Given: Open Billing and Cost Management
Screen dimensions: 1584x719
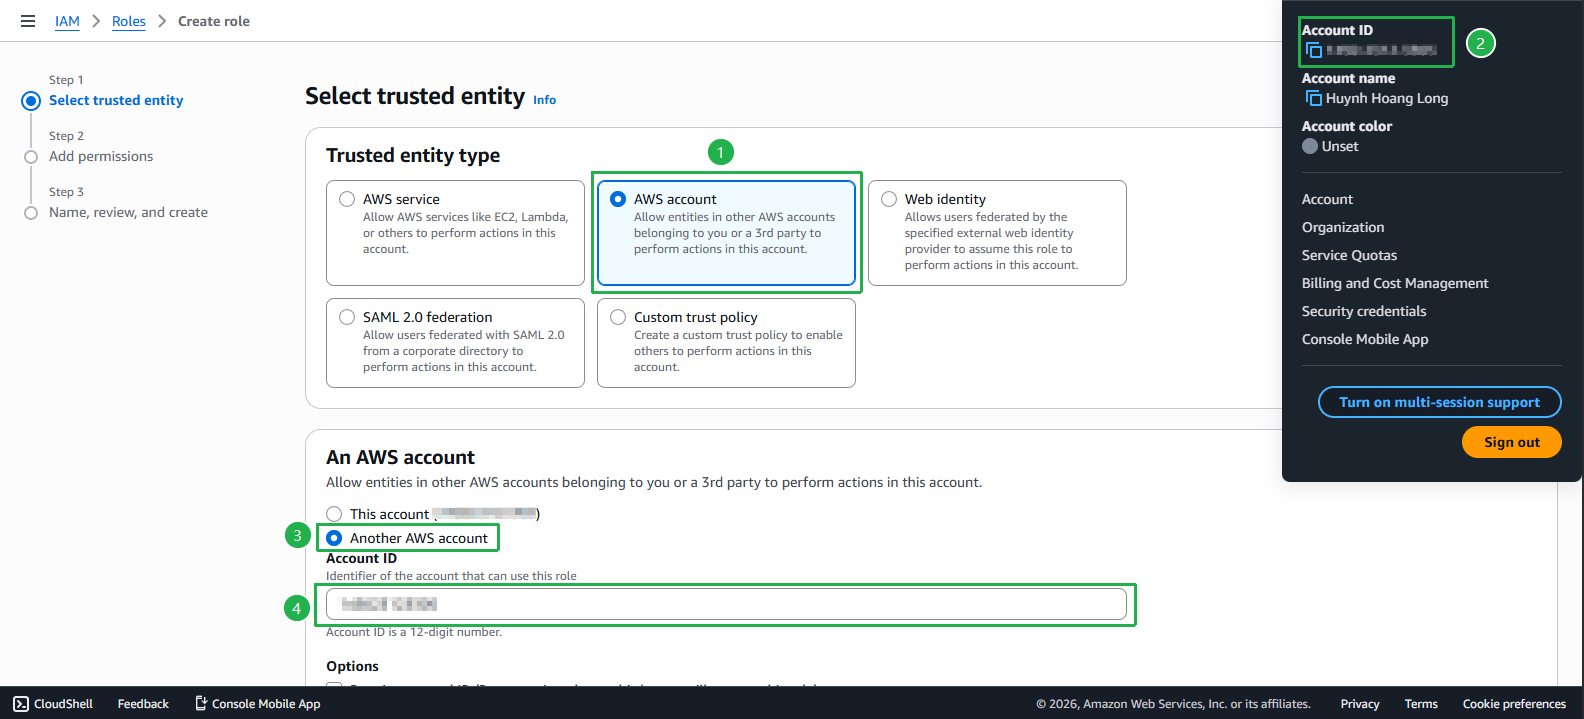Looking at the screenshot, I should [1395, 283].
